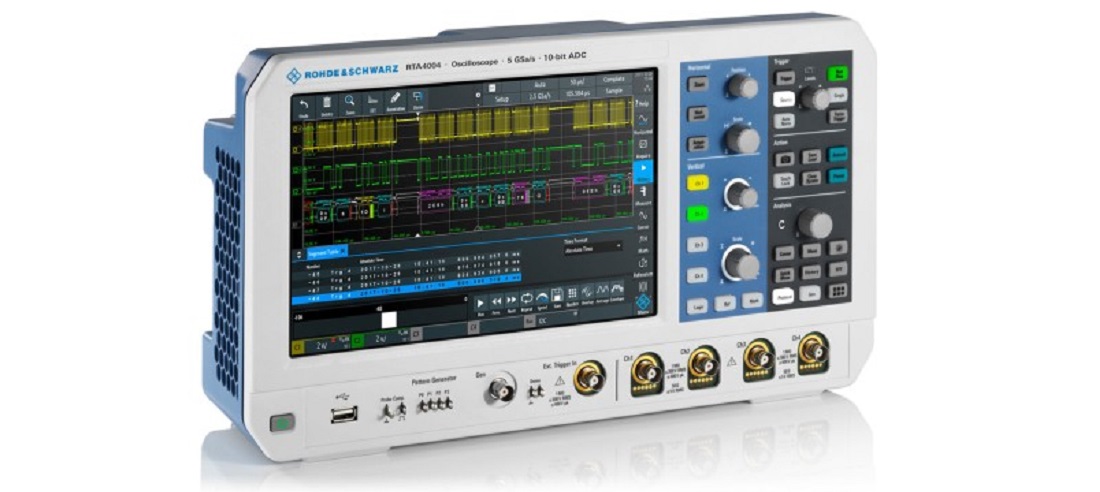Tap the Speed gauge icon in the player
Image resolution: width=1100 pixels, height=492 pixels.
pos(542,298)
